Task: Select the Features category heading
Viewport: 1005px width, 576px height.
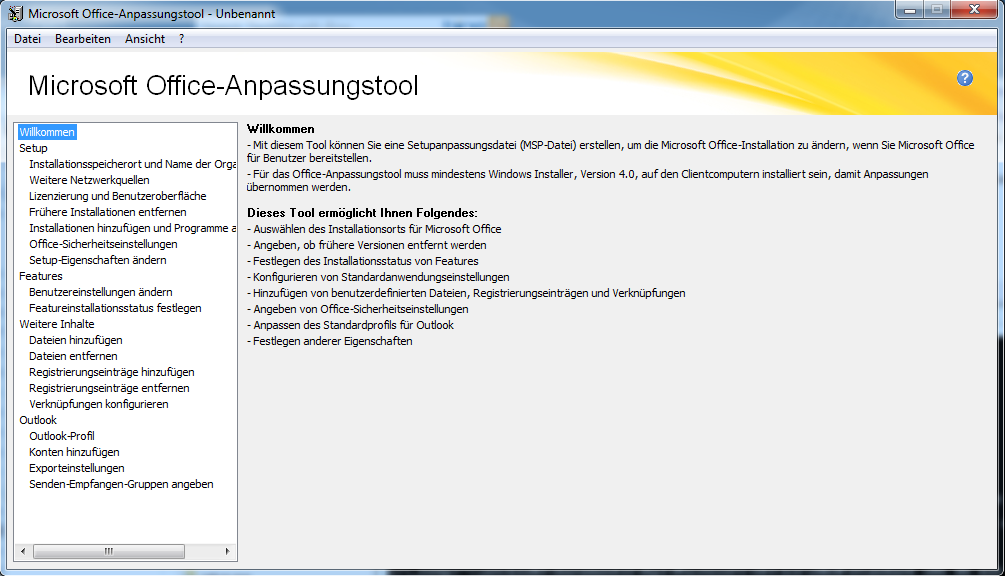Action: pos(40,276)
